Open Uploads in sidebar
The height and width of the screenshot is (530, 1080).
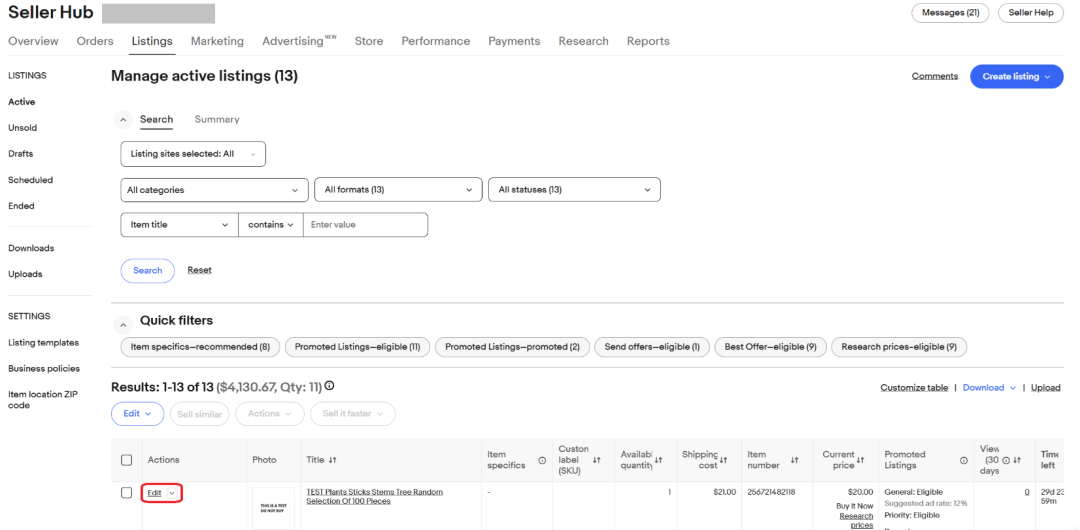[x=25, y=274]
